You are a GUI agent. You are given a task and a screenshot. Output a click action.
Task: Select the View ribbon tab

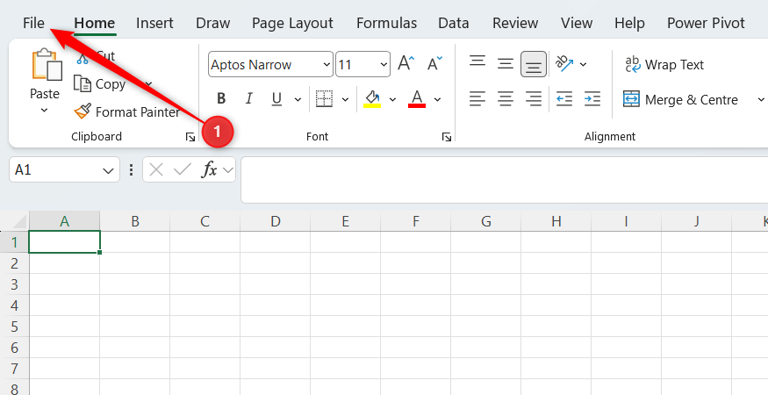(576, 23)
